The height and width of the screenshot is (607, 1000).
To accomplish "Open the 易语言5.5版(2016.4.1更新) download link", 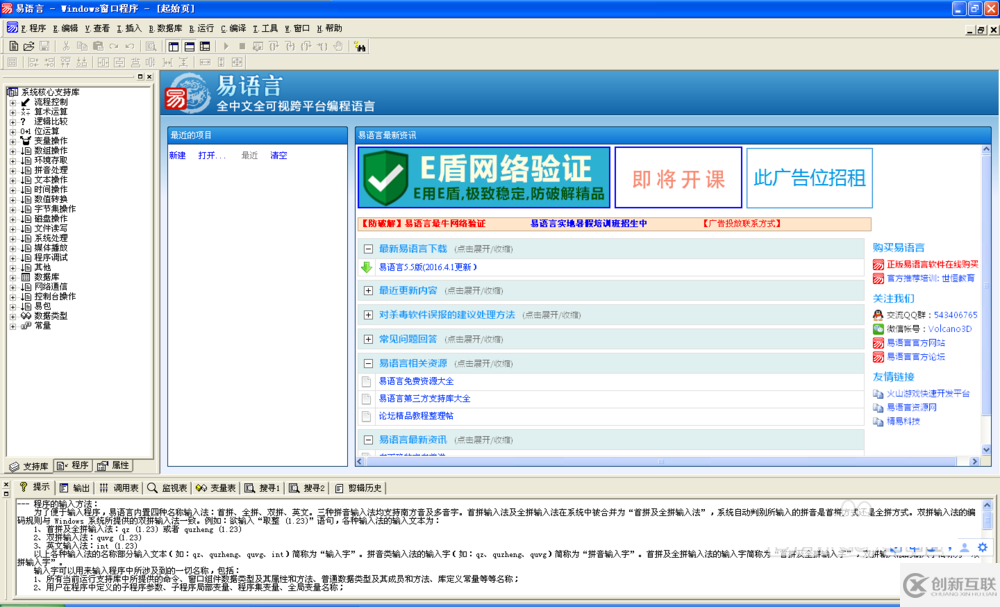I will pyautogui.click(x=428, y=267).
